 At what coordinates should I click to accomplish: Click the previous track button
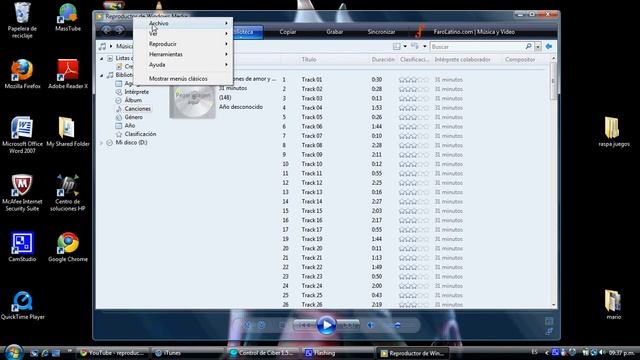(304, 325)
